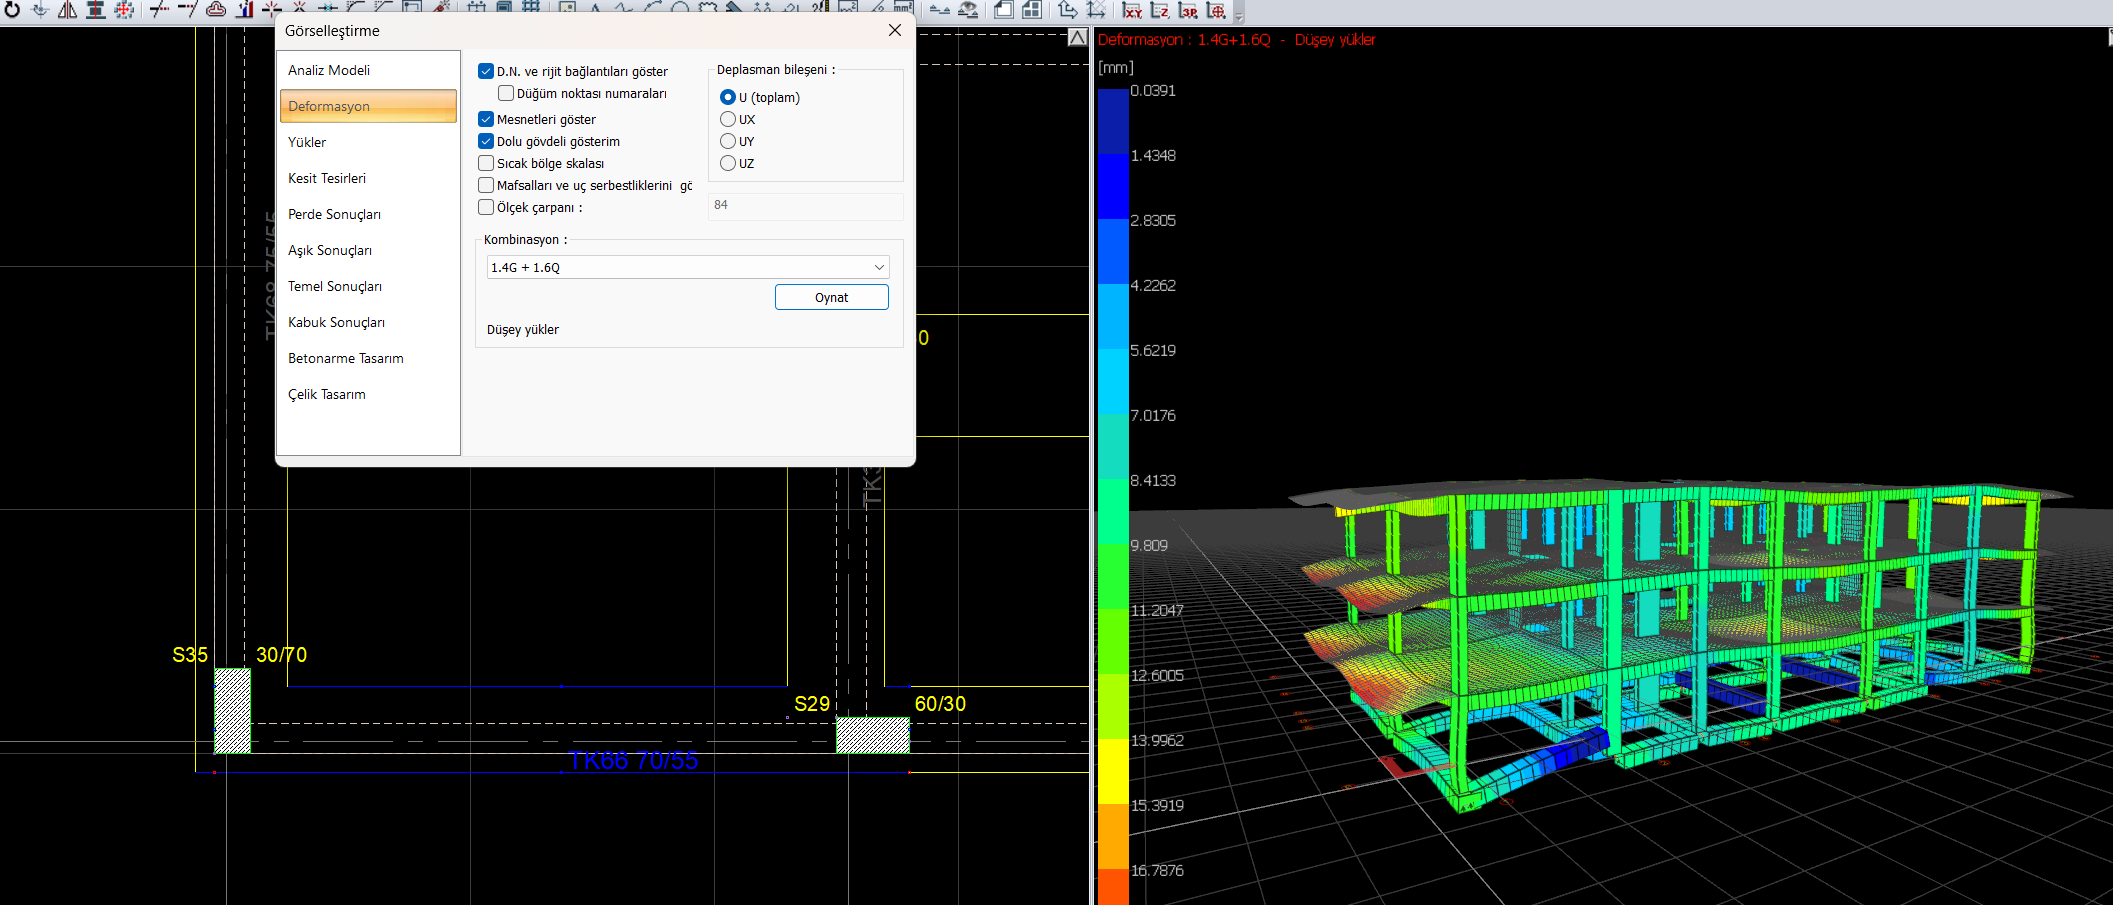
Task: Open the Kombinasyon dropdown '1.4G + 1.6Q'
Action: point(687,267)
